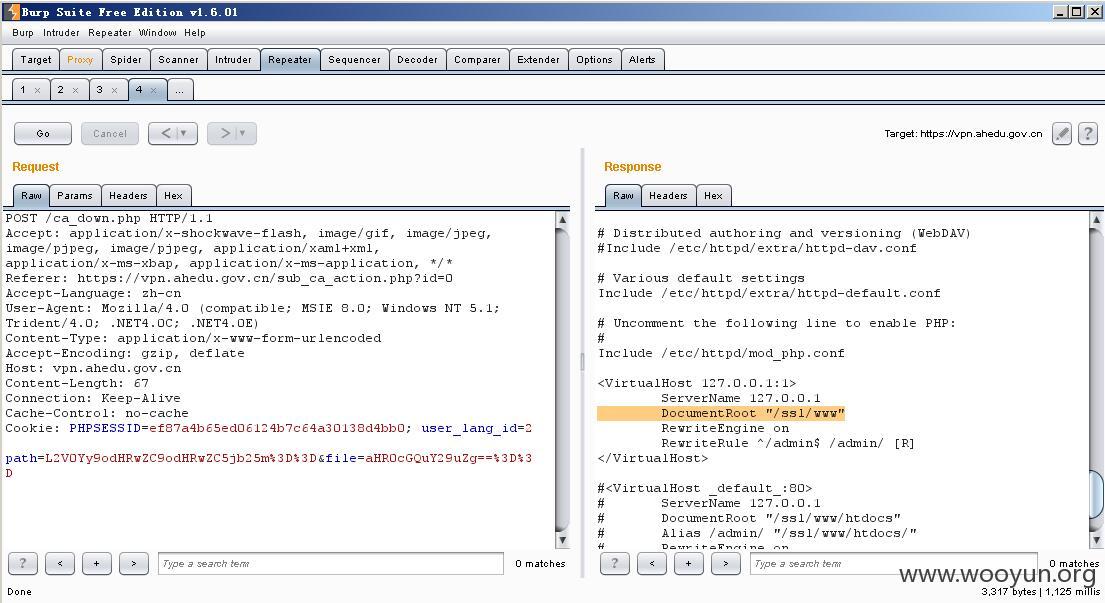This screenshot has width=1105, height=603.
Task: Click the Target: https://vpn.ahedu.gov.cn label
Action: pos(963,133)
